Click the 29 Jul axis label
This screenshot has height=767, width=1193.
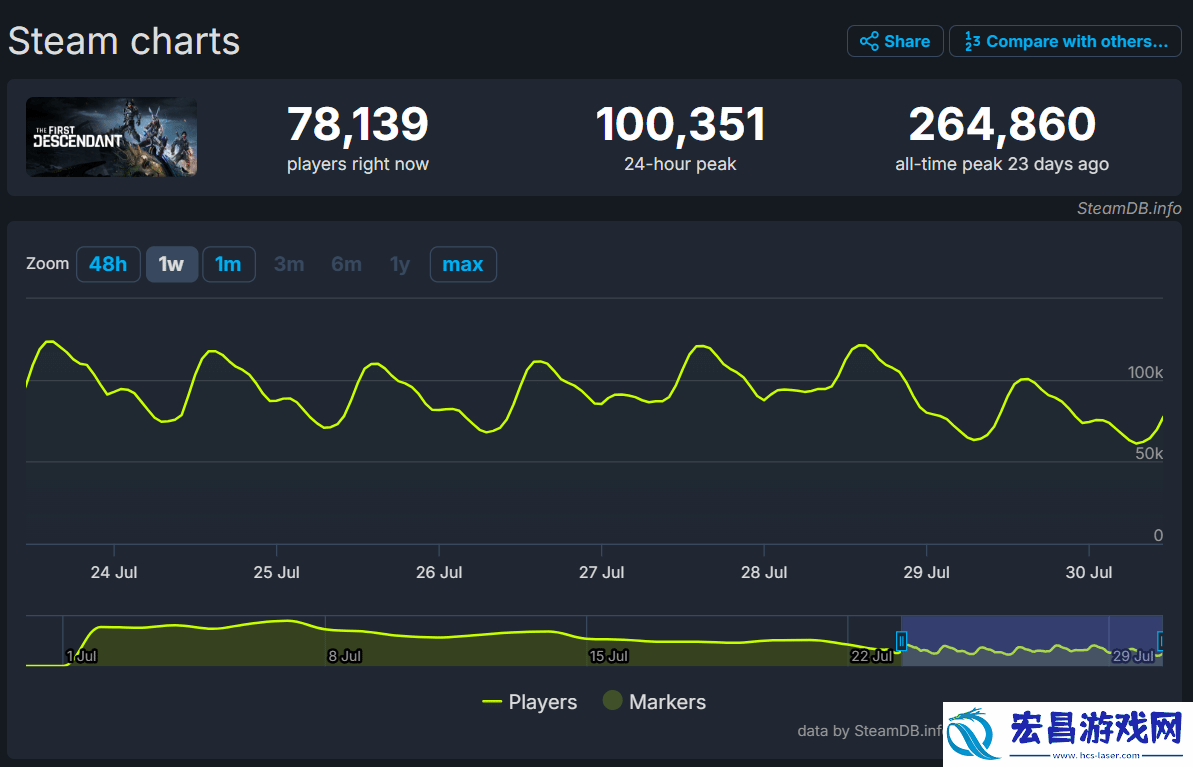926,572
